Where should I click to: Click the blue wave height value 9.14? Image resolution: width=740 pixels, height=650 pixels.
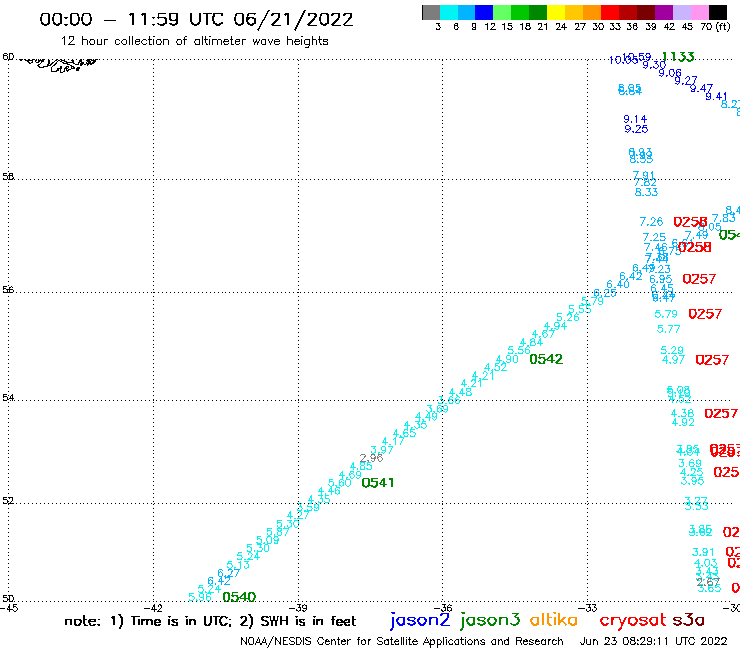[x=635, y=119]
